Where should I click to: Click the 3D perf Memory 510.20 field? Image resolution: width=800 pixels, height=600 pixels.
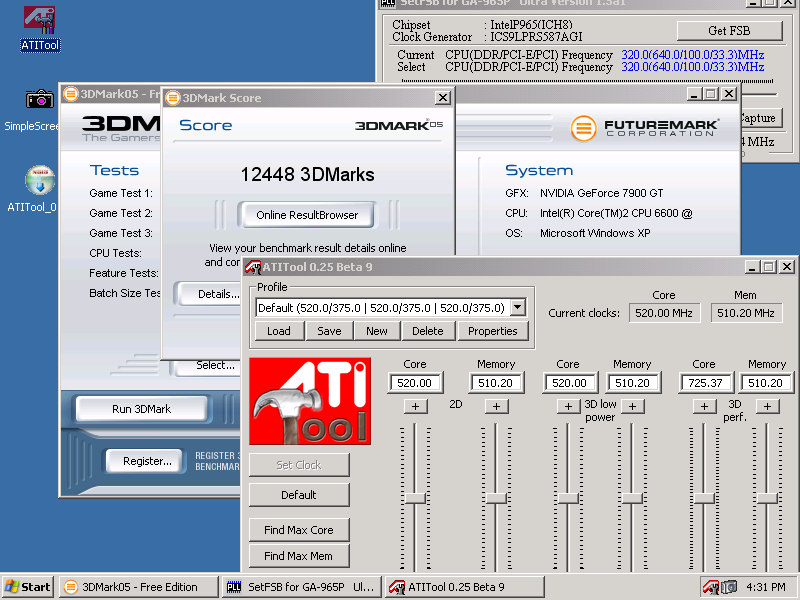[766, 383]
